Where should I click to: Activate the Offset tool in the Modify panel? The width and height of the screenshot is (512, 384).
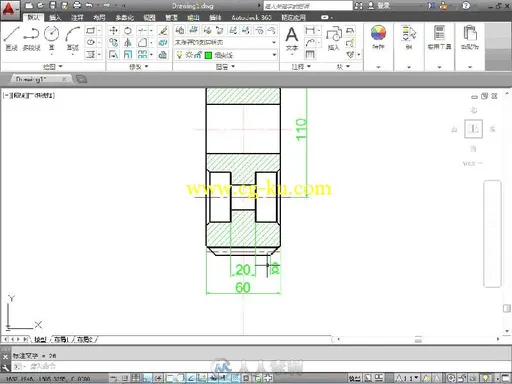(x=163, y=54)
